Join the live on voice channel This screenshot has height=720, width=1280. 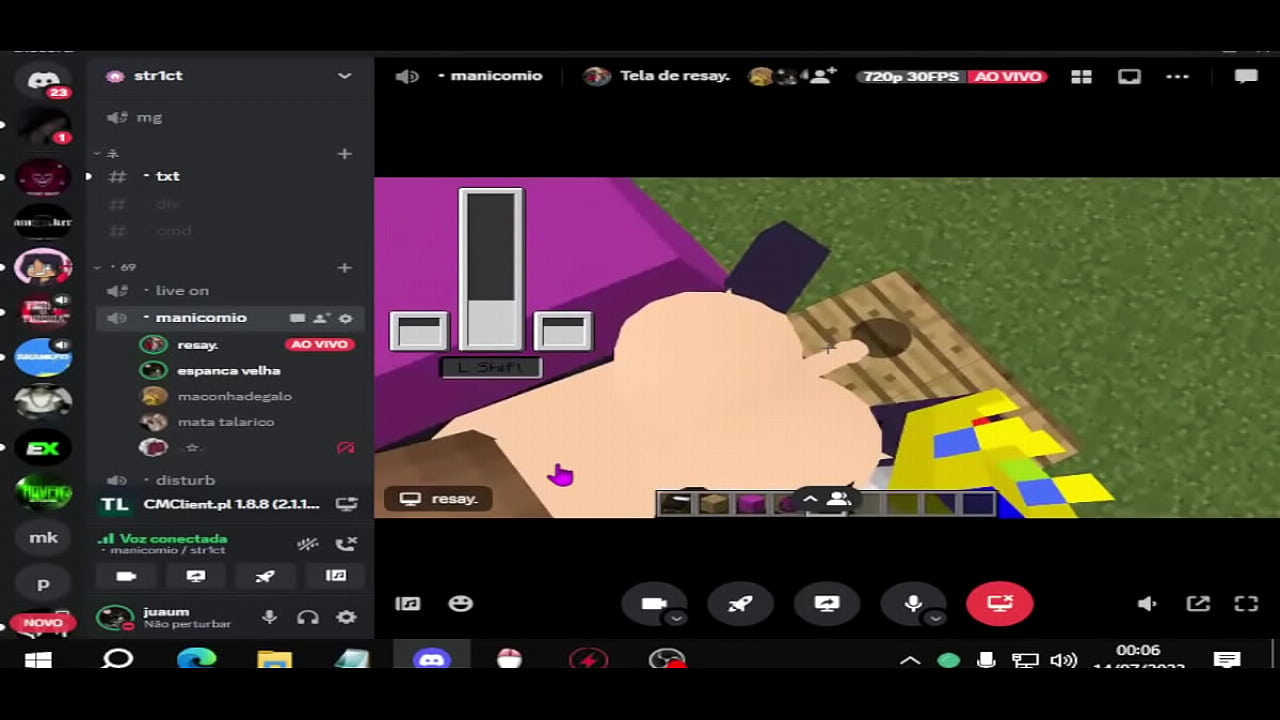(181, 291)
